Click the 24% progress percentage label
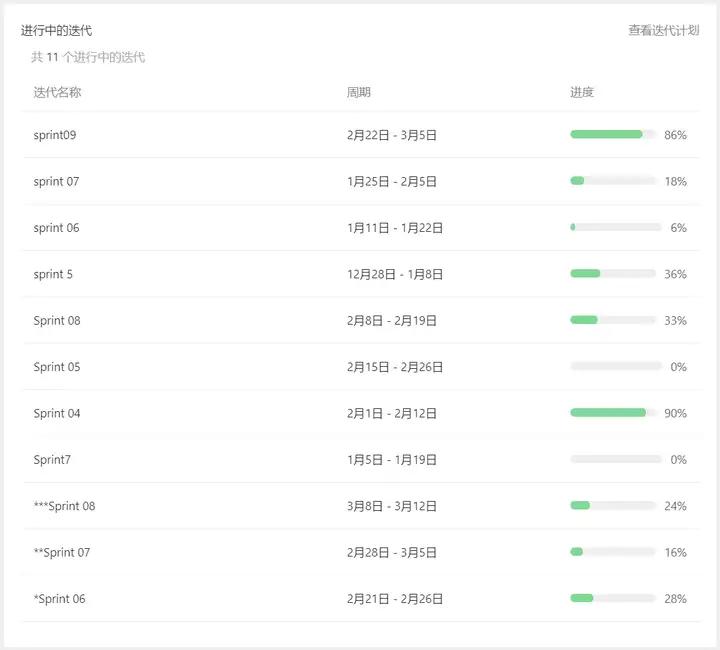 tap(675, 506)
